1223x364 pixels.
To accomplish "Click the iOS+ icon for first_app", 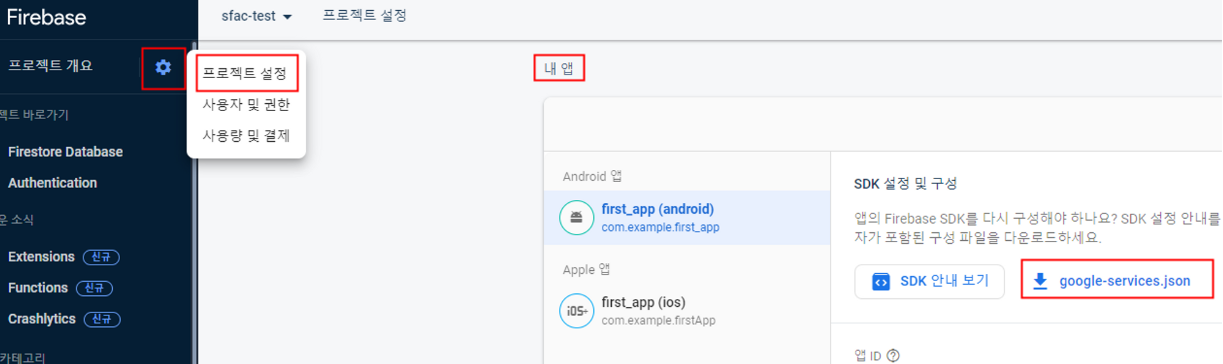I will 577,310.
